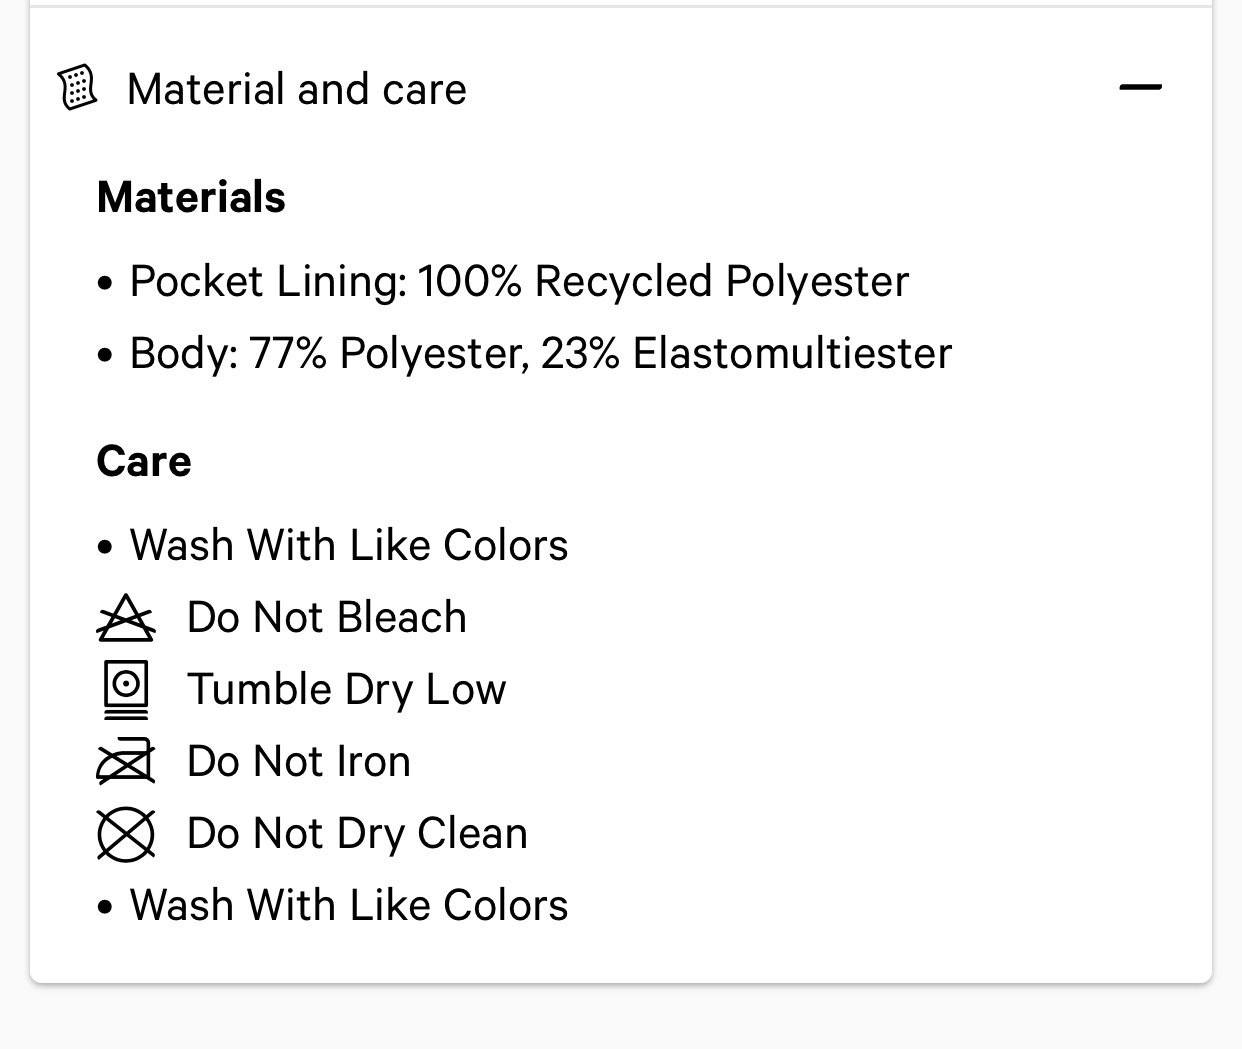Image resolution: width=1242 pixels, height=1049 pixels.
Task: Click the 100% Recycled Polyester phrase
Action: pyautogui.click(x=664, y=281)
